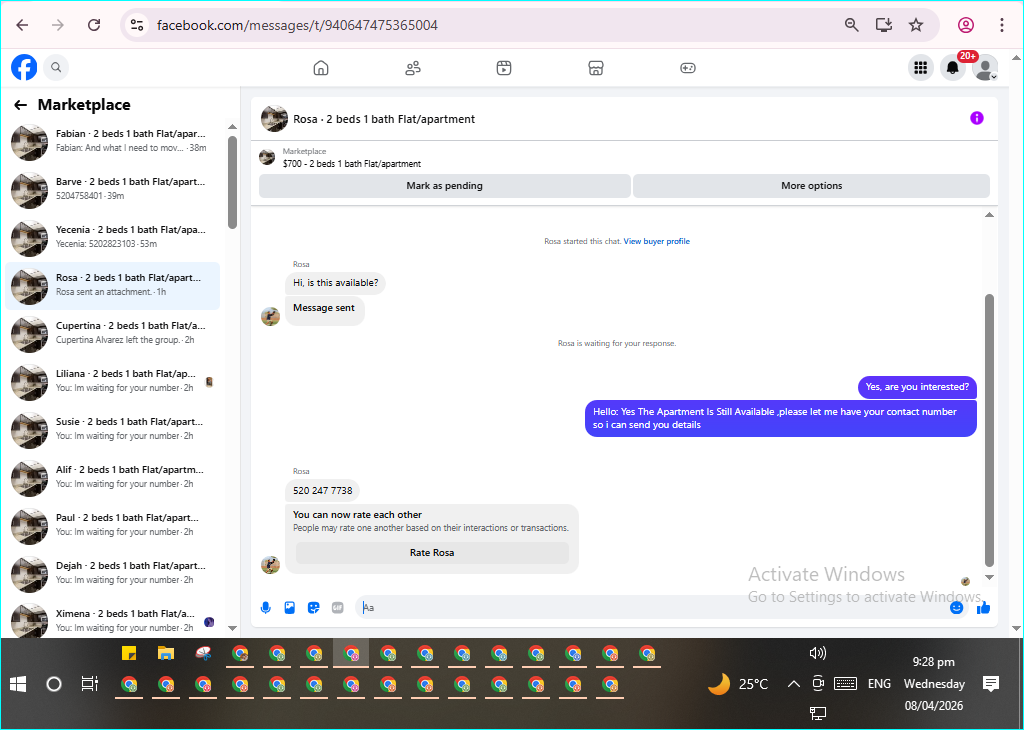The width and height of the screenshot is (1024, 730).
Task: Click the 'Yes, are you interested?' message bubble
Action: point(917,387)
